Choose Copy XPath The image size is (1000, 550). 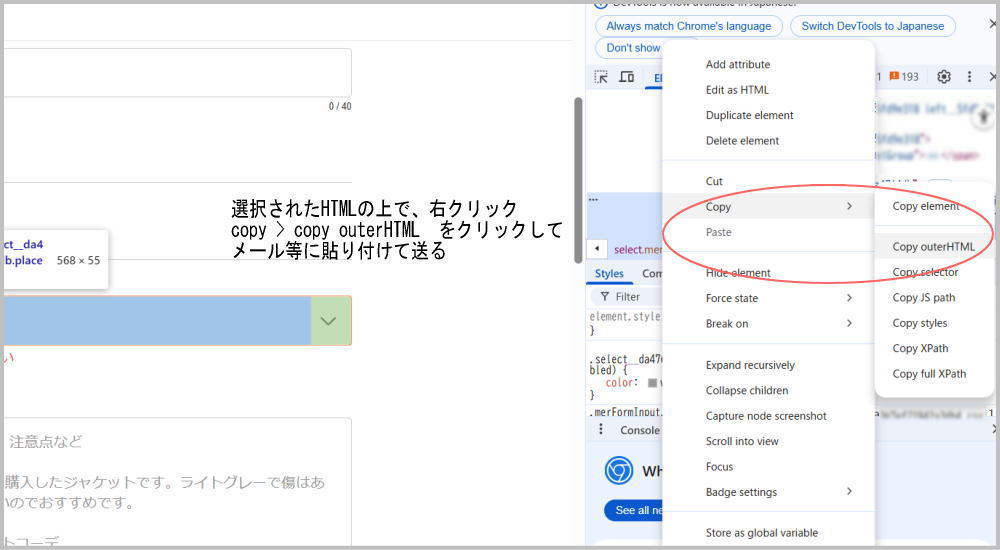tap(920, 348)
